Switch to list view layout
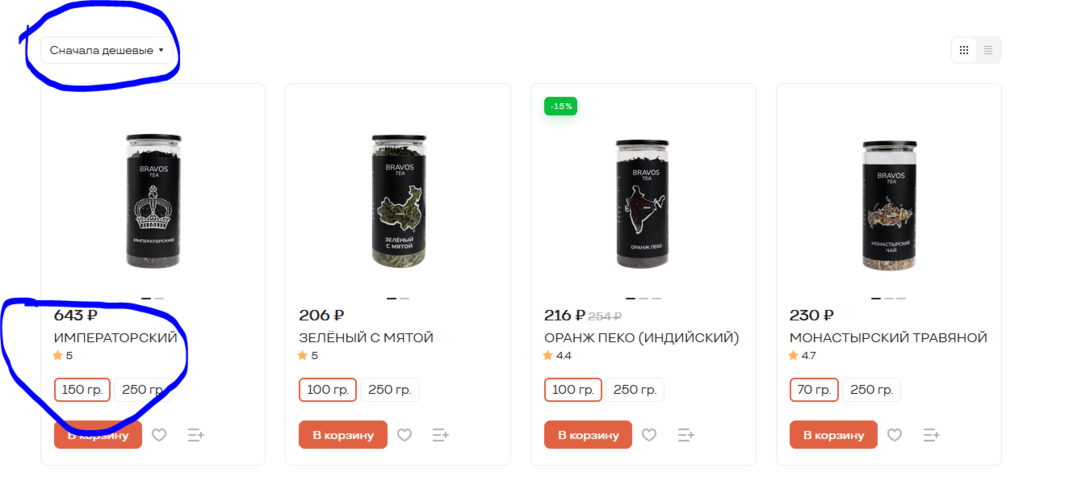The image size is (1090, 481). tap(988, 50)
